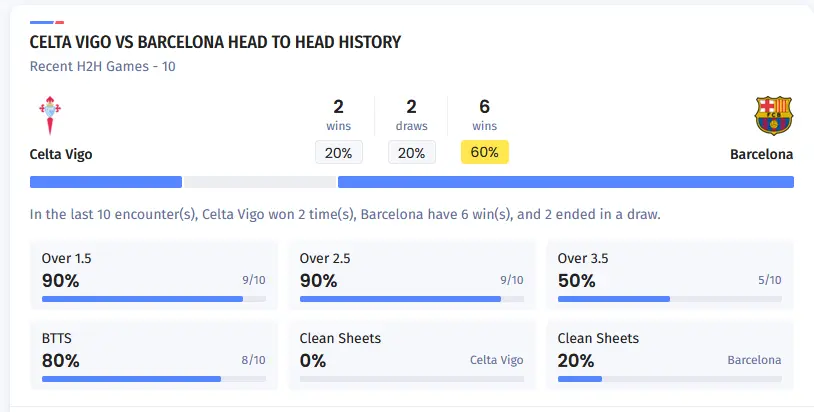Viewport: 814px width, 412px height.
Task: Select the Over 1.5 stat card
Action: pyautogui.click(x=154, y=274)
